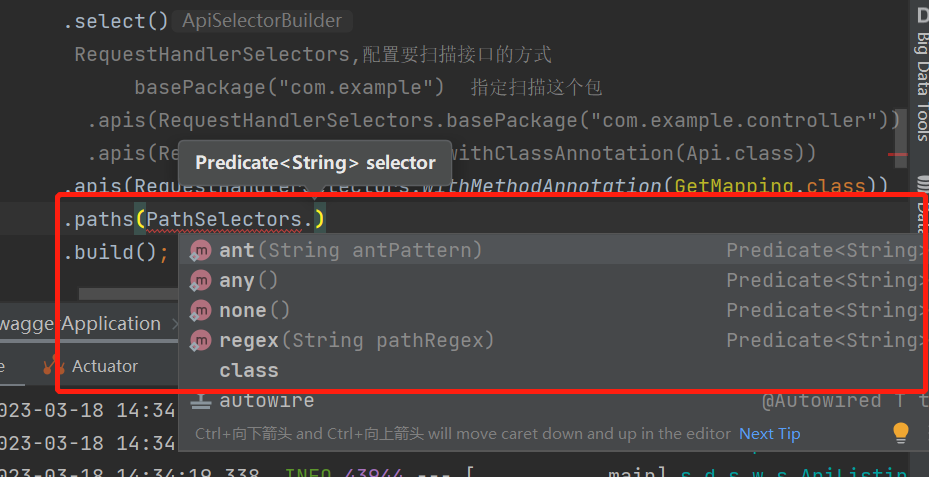Open the Actuator tab

pyautogui.click(x=91, y=366)
